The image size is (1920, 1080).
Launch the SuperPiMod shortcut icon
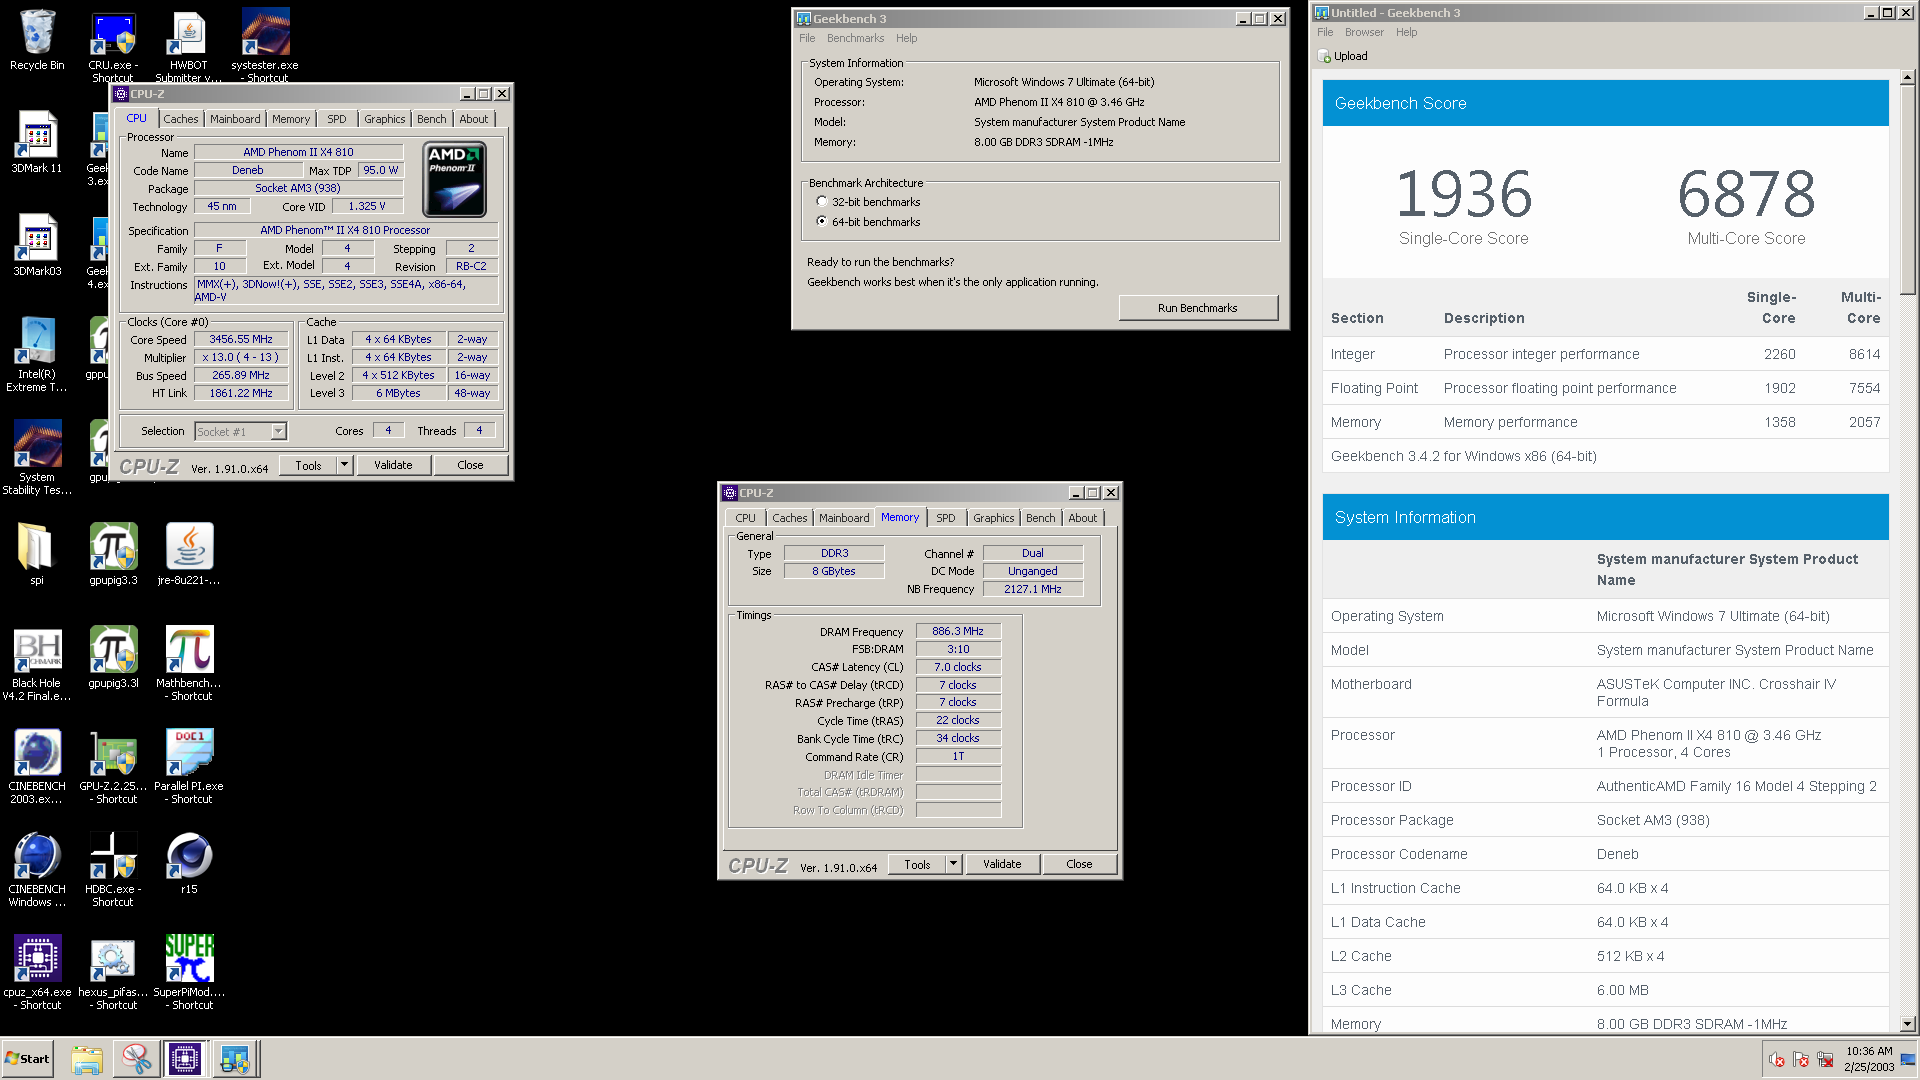[189, 972]
